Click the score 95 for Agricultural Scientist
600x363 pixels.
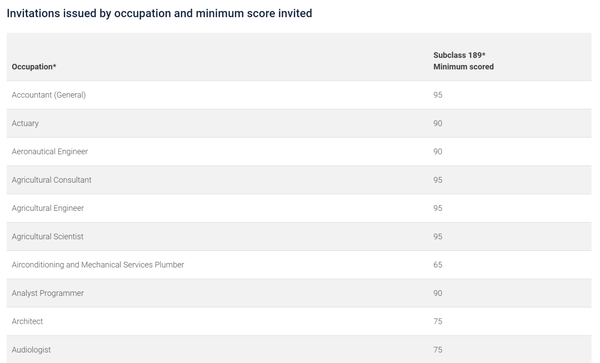[438, 236]
